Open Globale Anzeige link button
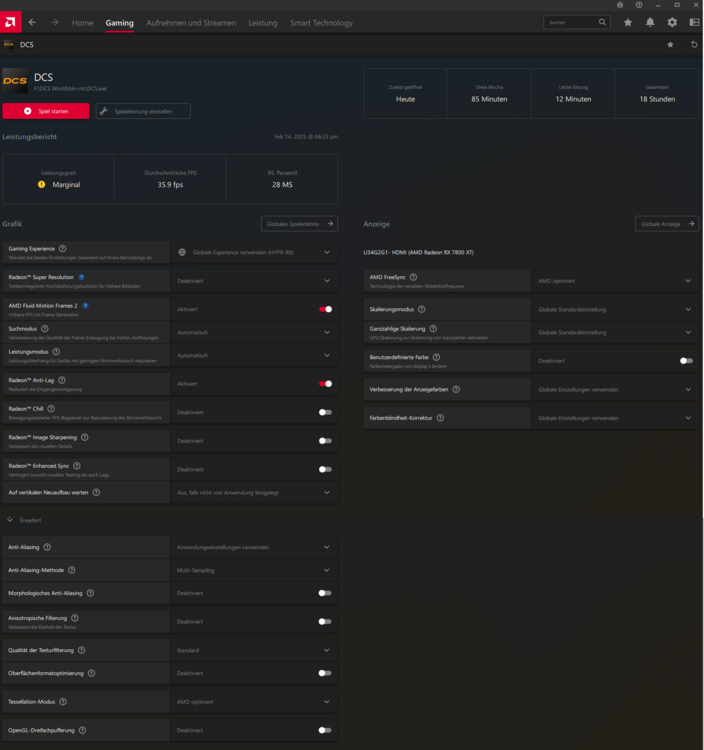This screenshot has height=750, width=704. pos(667,224)
